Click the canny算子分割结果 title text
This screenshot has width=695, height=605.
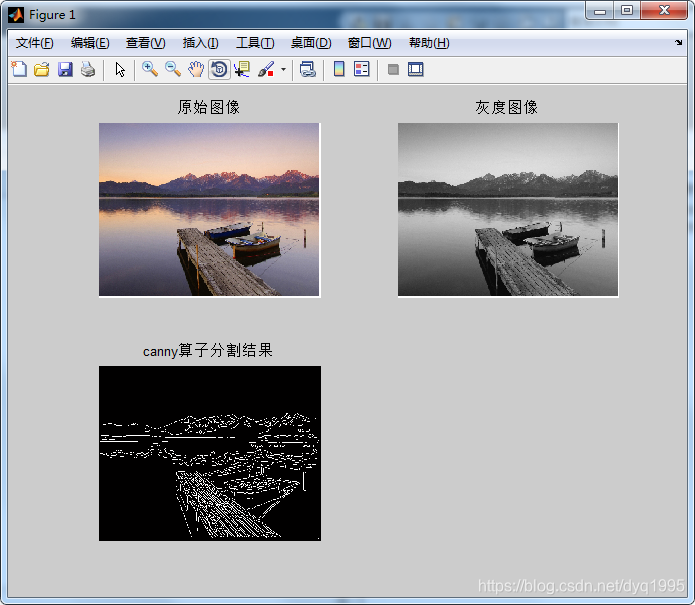point(207,351)
